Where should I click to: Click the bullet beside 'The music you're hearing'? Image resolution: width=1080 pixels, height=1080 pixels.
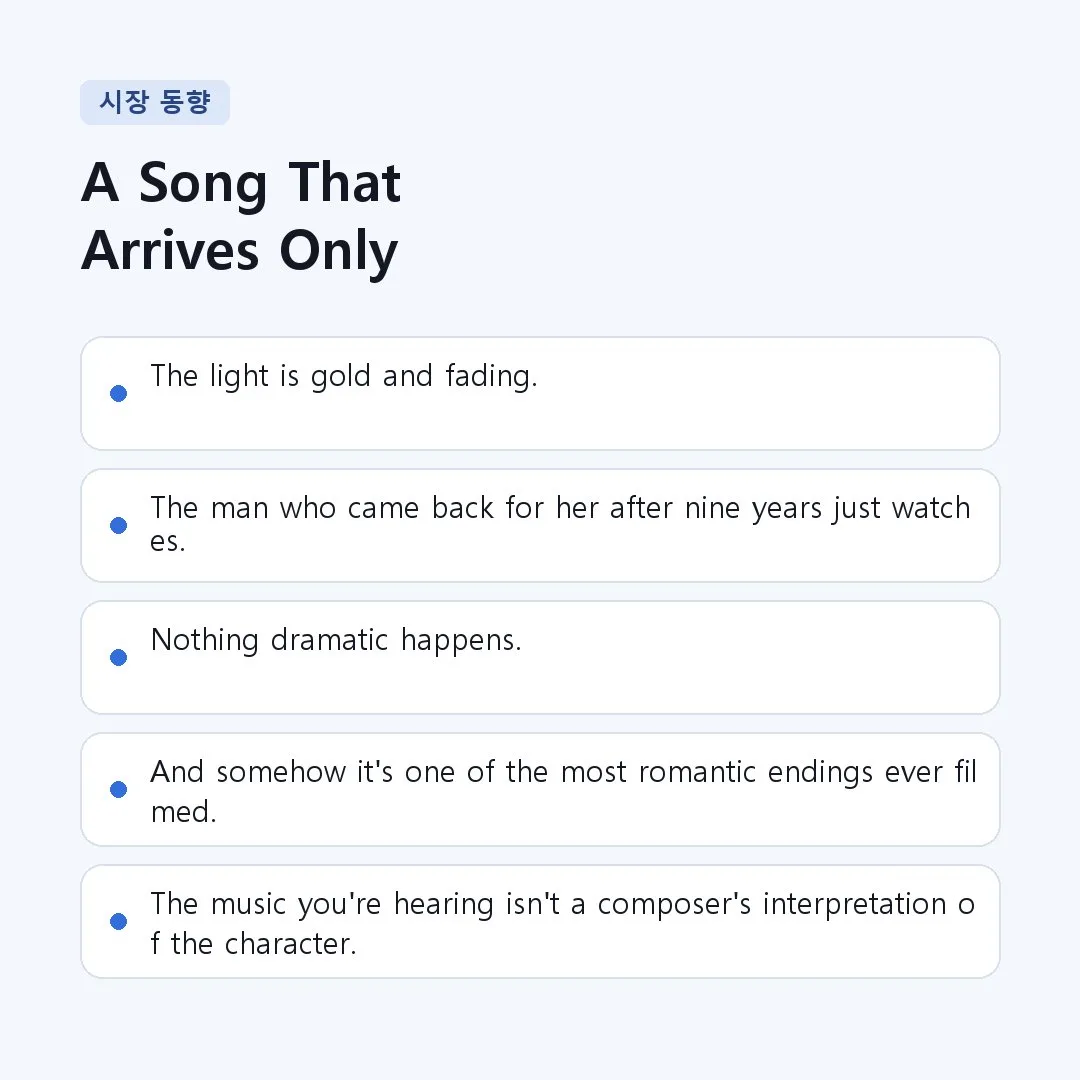click(x=118, y=922)
